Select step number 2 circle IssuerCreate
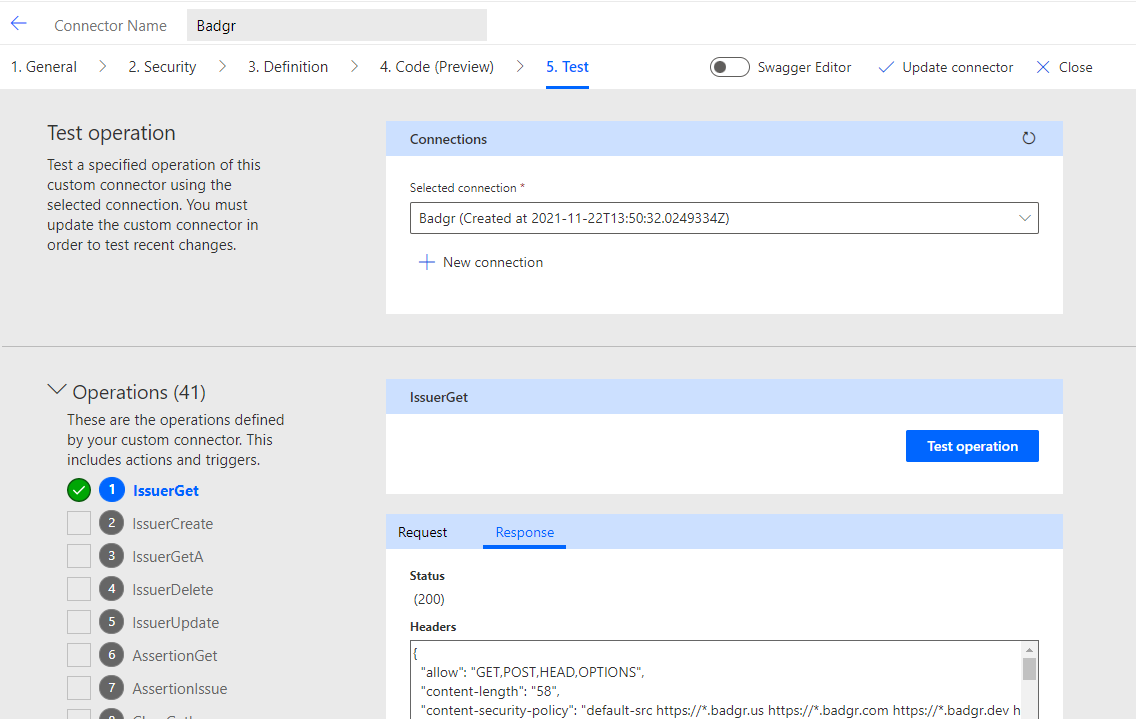 [x=112, y=523]
